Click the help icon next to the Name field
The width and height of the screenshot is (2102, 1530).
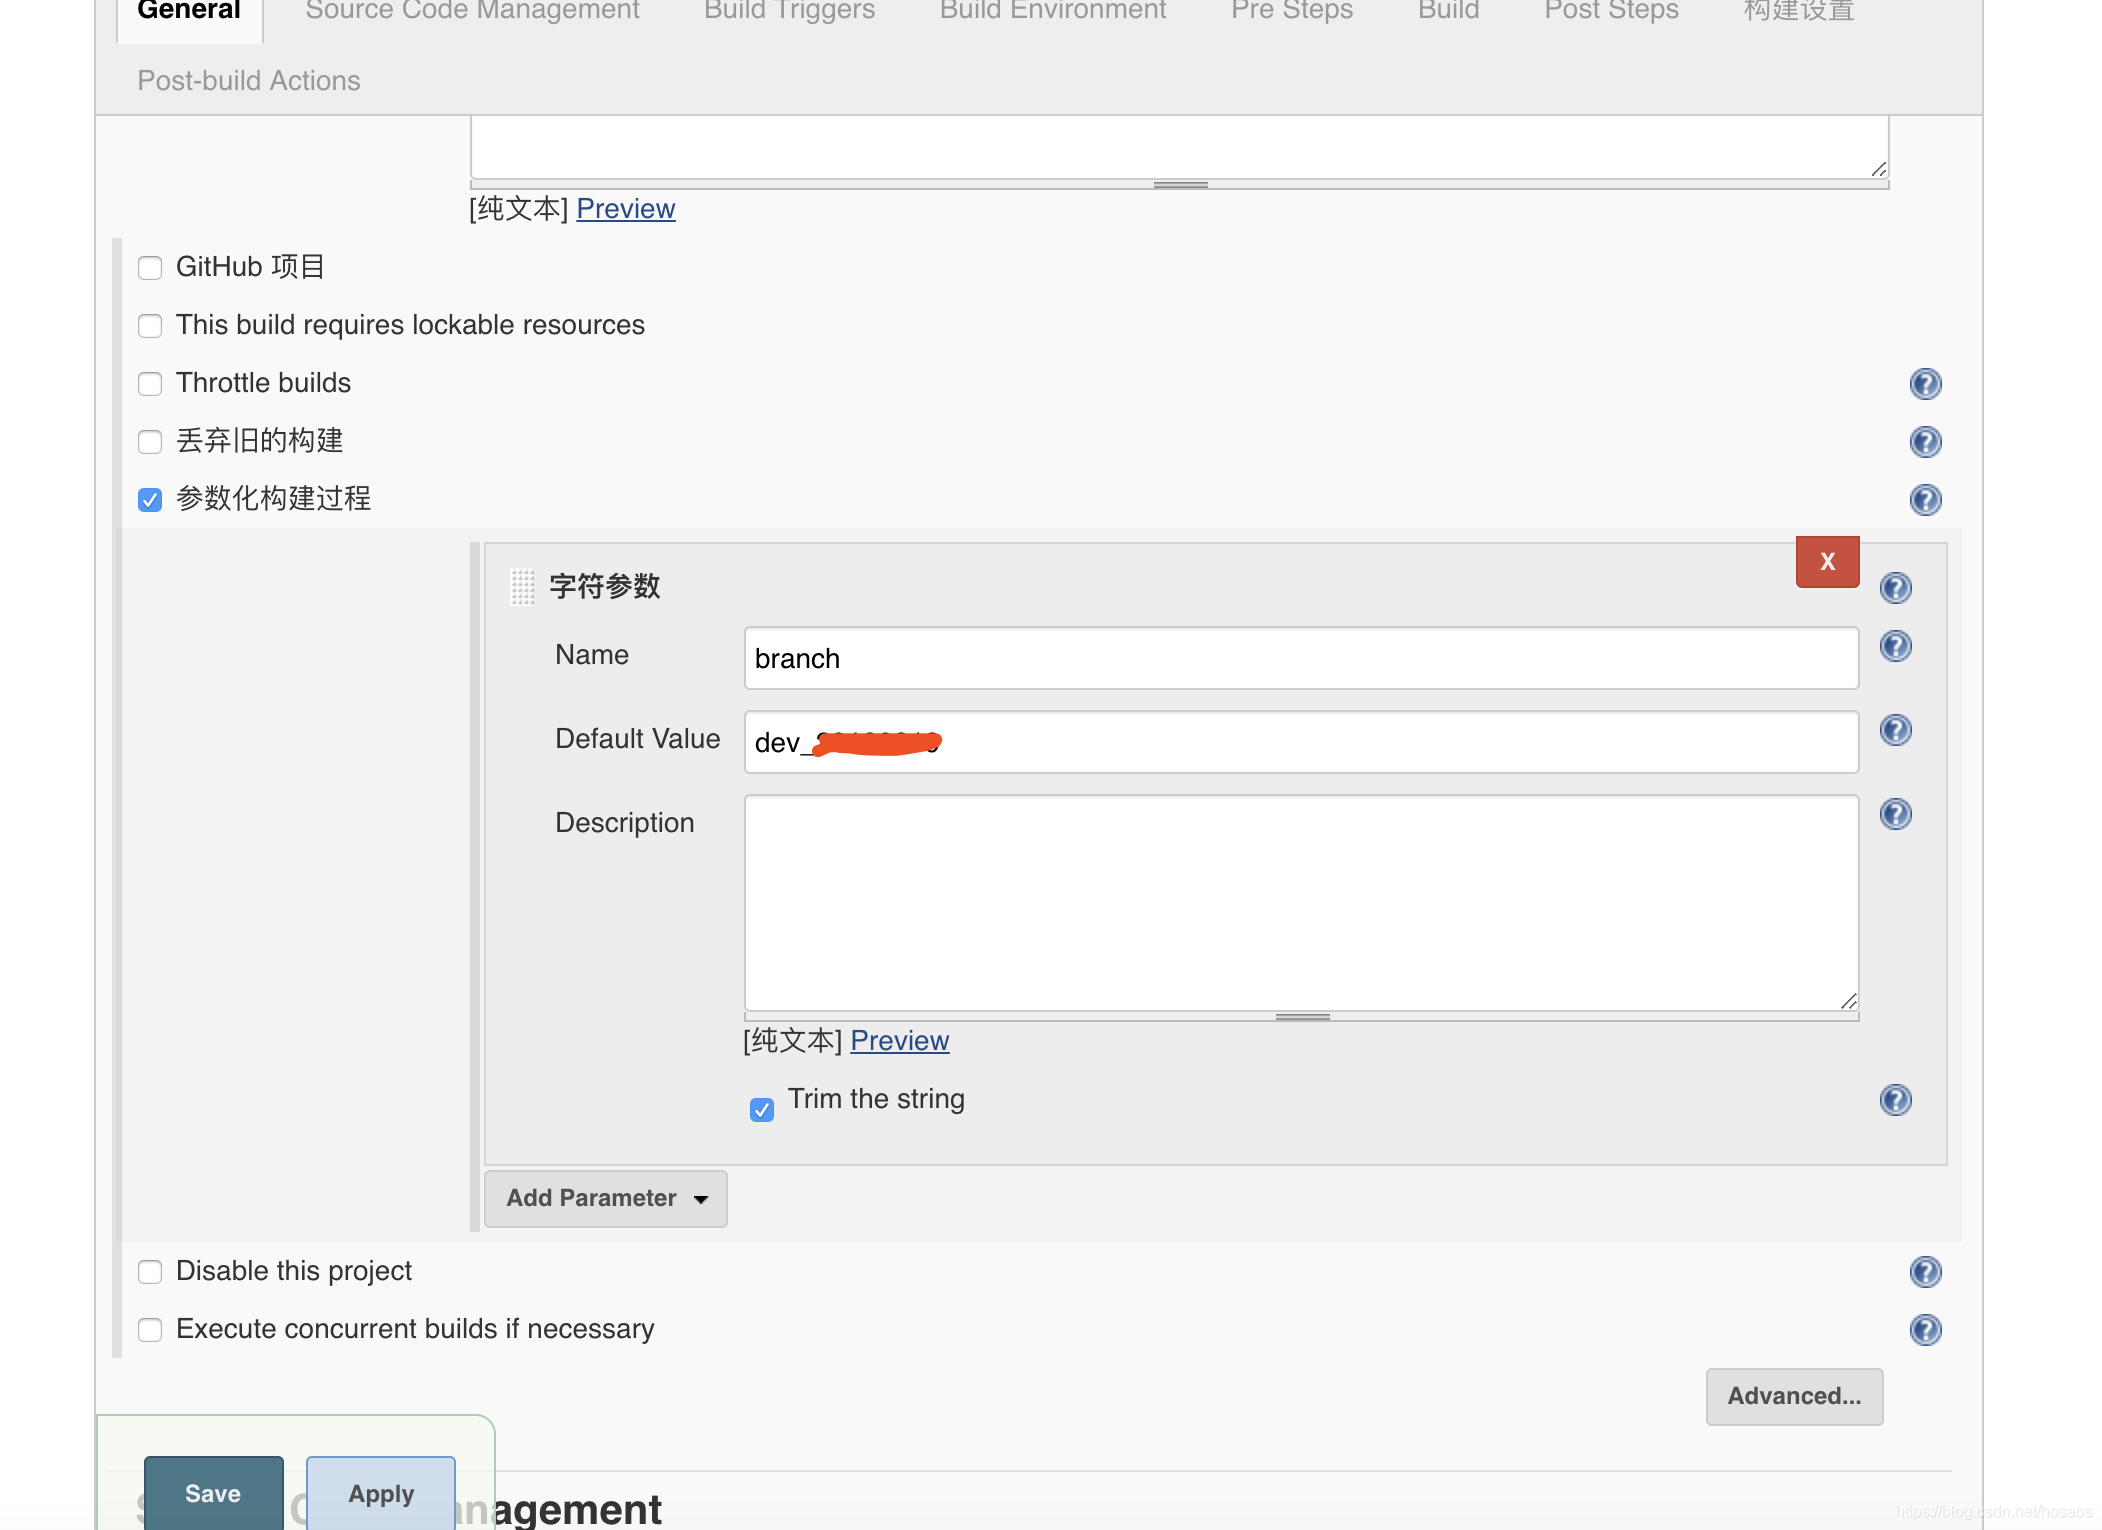pos(1895,646)
